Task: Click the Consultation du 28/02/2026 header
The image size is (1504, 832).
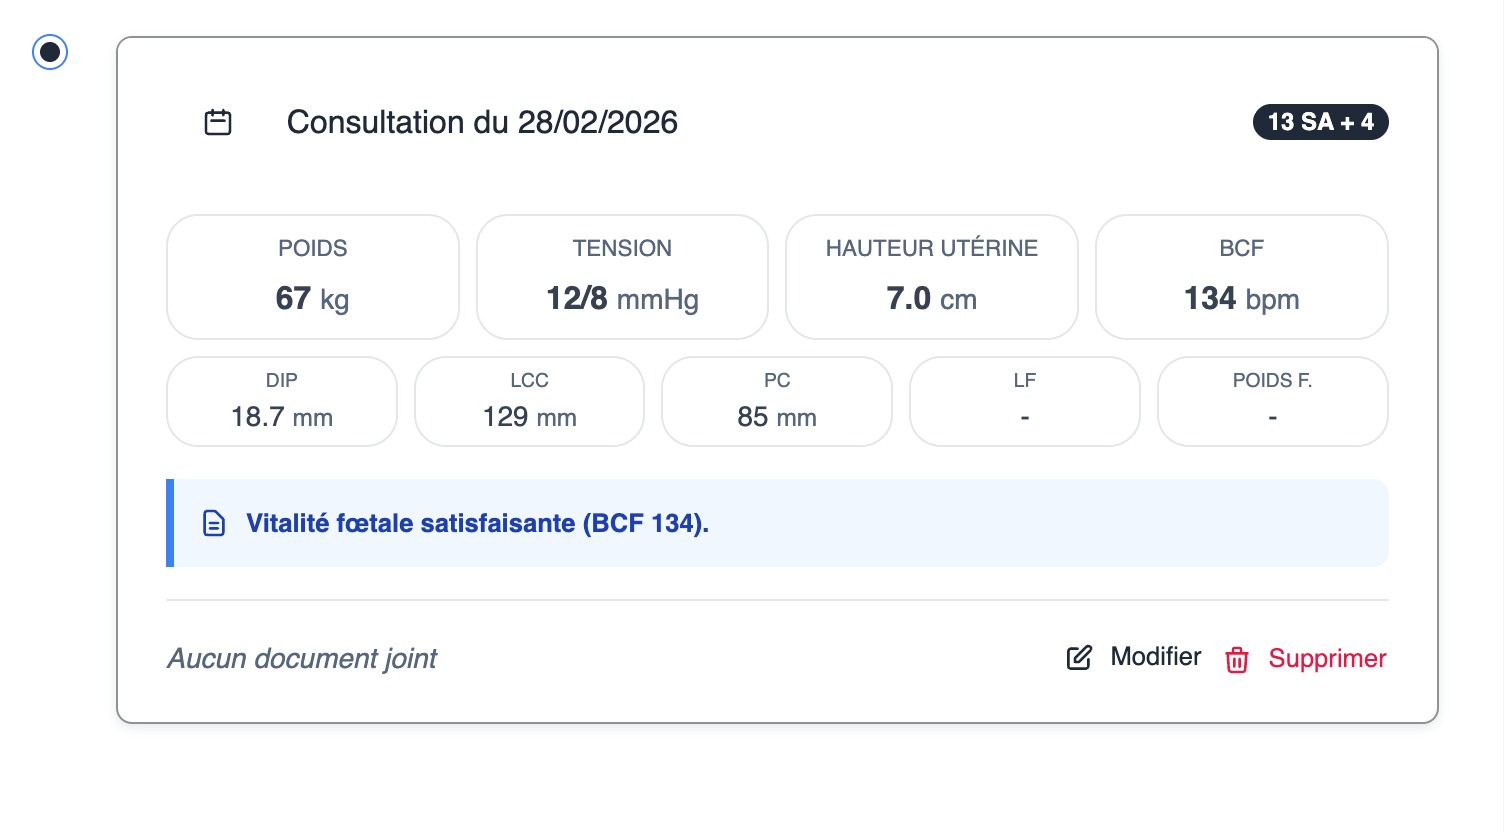Action: [482, 121]
